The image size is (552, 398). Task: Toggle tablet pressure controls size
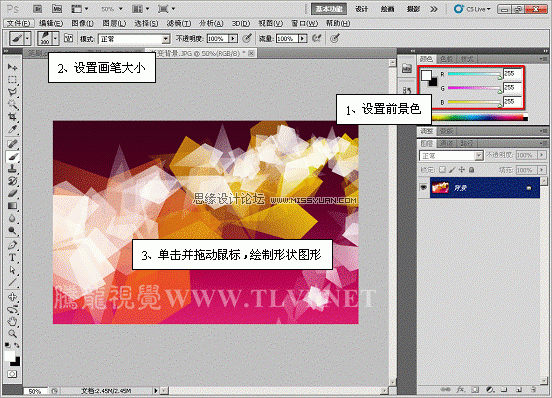coord(335,38)
